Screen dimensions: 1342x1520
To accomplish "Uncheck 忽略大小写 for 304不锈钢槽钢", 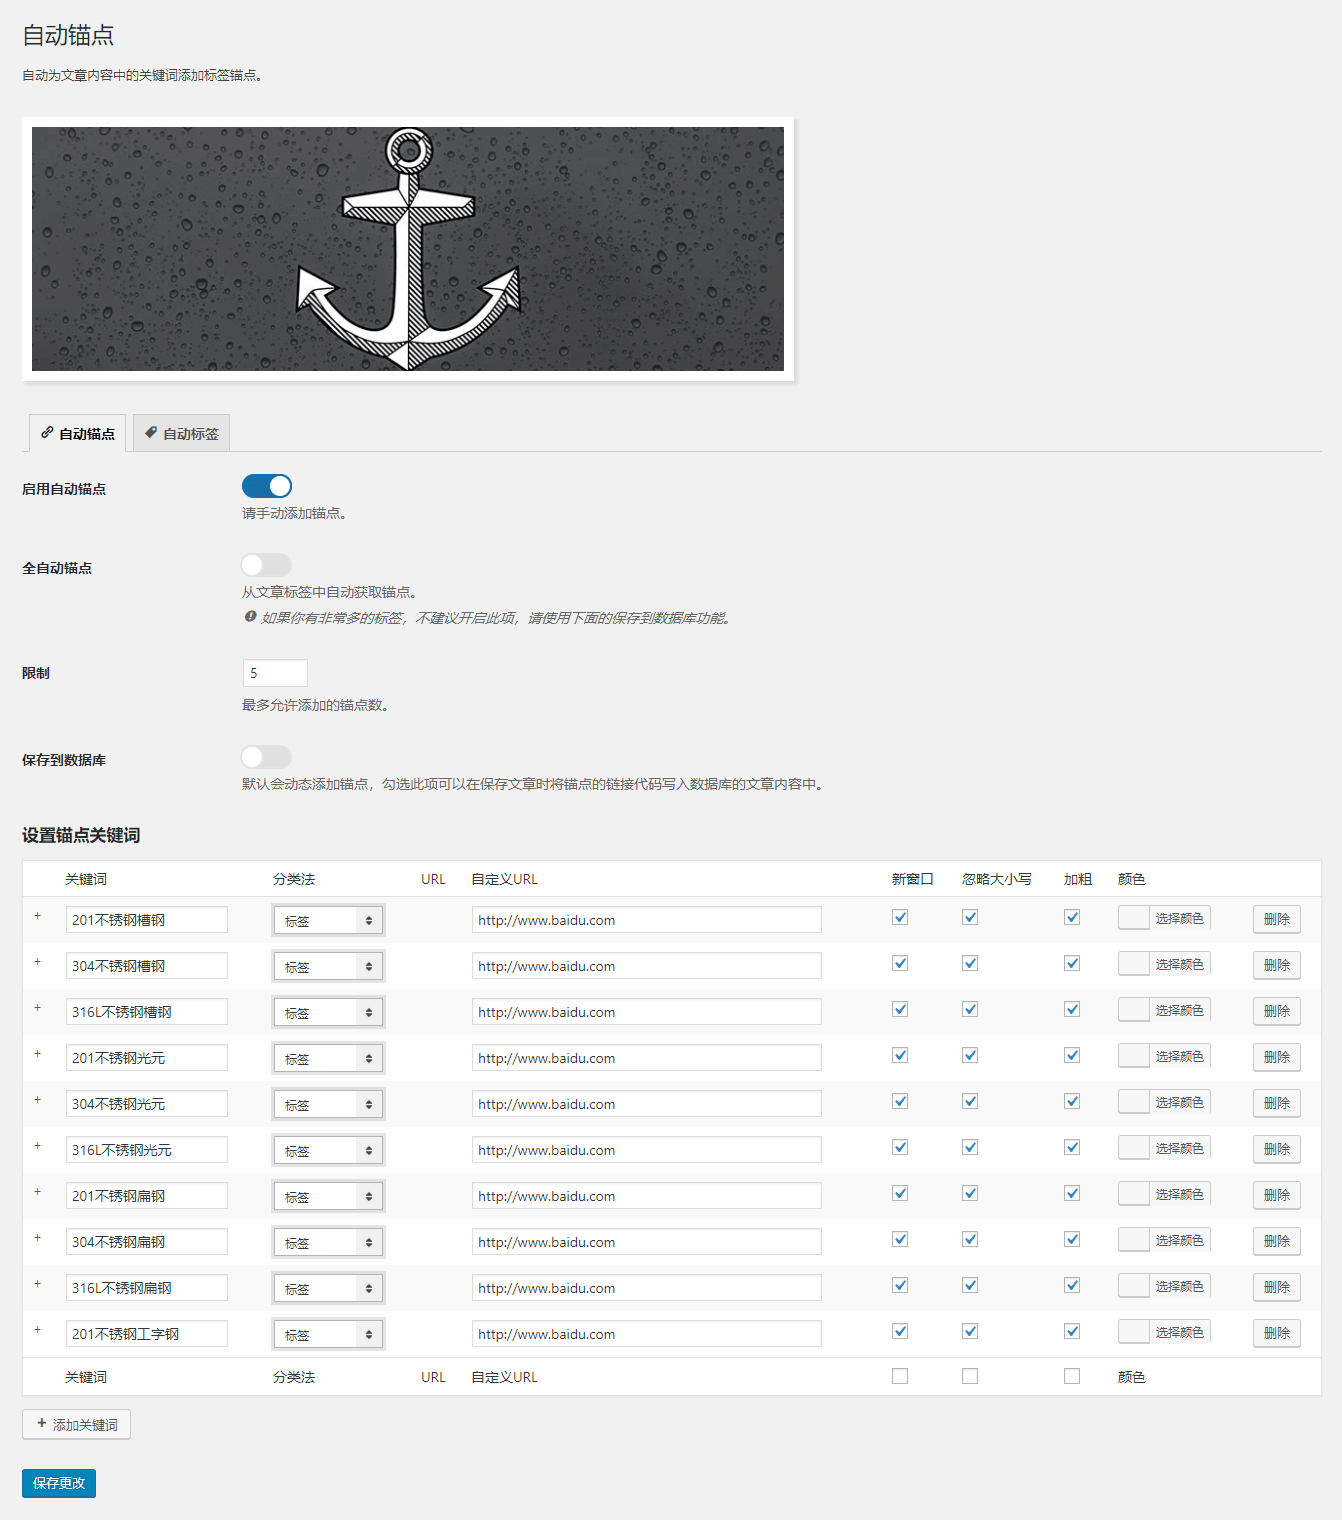I will point(970,963).
